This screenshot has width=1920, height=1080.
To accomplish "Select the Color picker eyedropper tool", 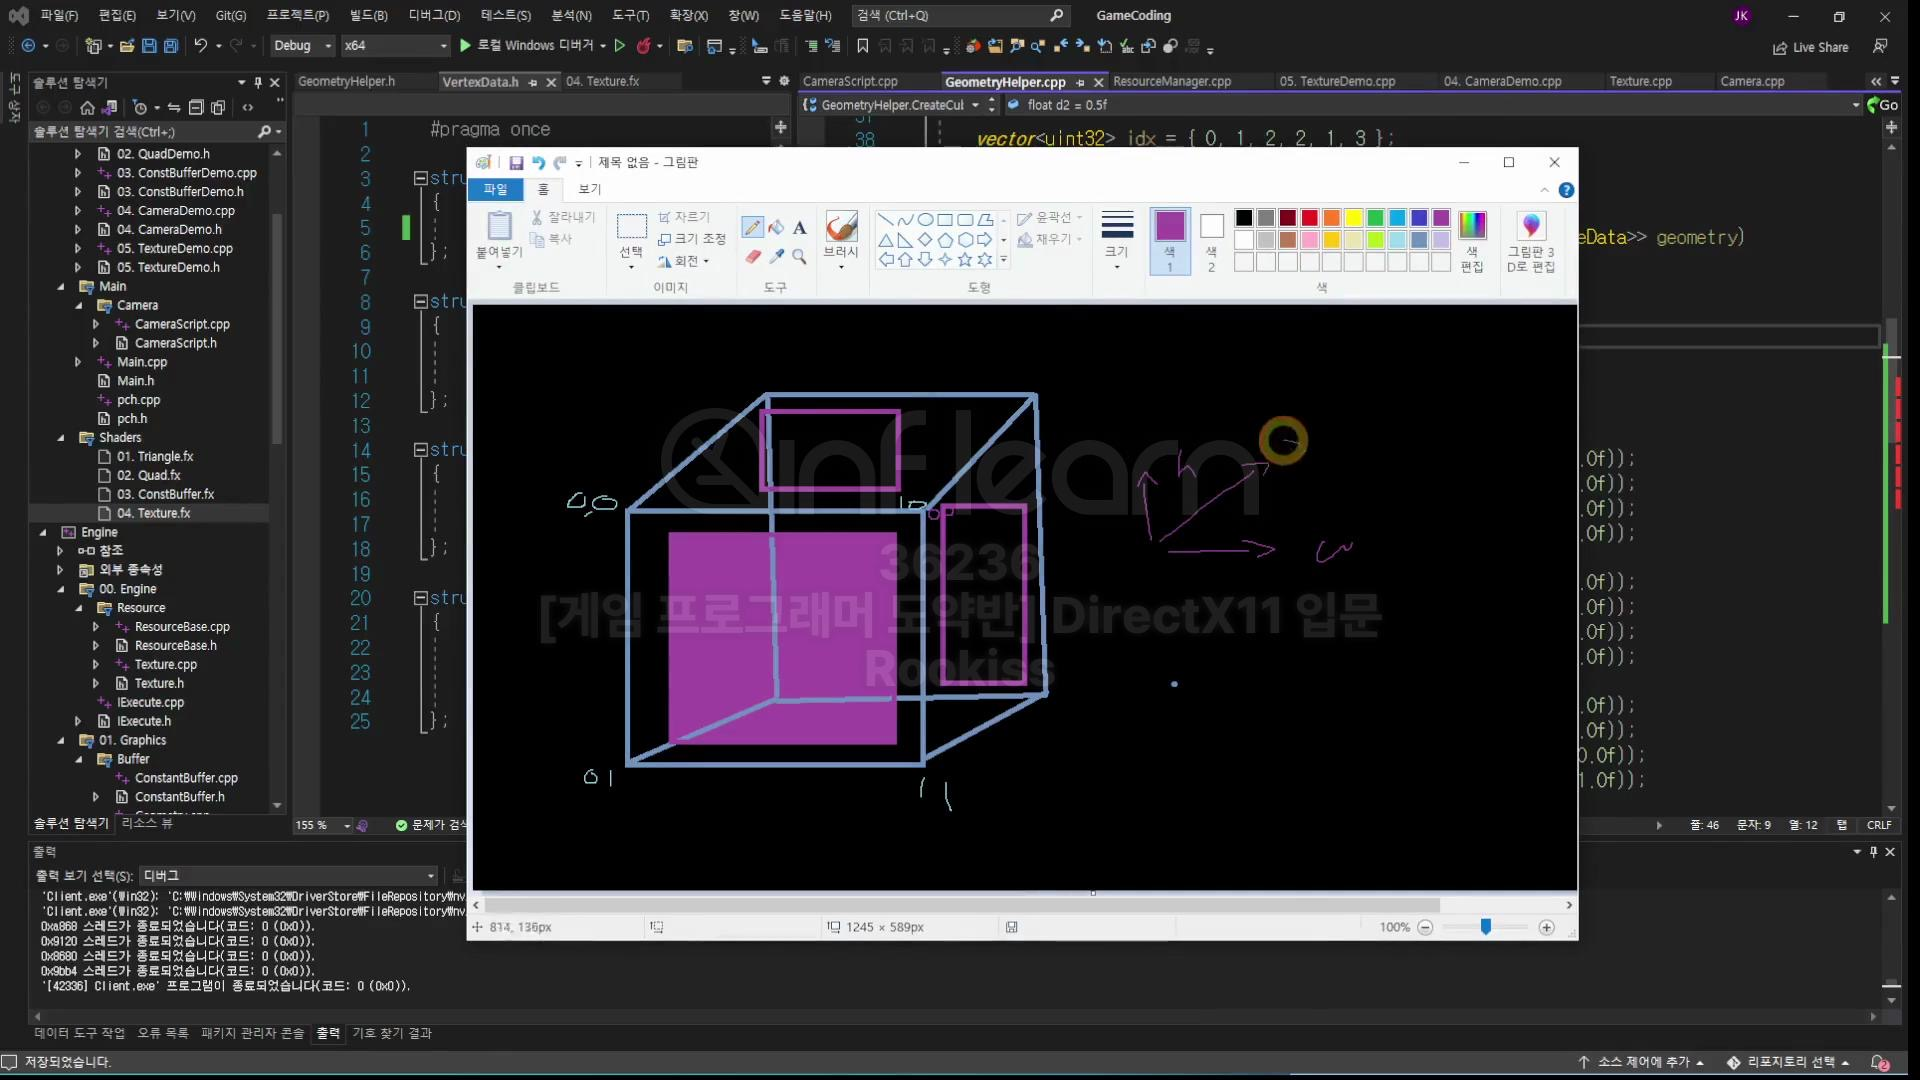I will (776, 257).
